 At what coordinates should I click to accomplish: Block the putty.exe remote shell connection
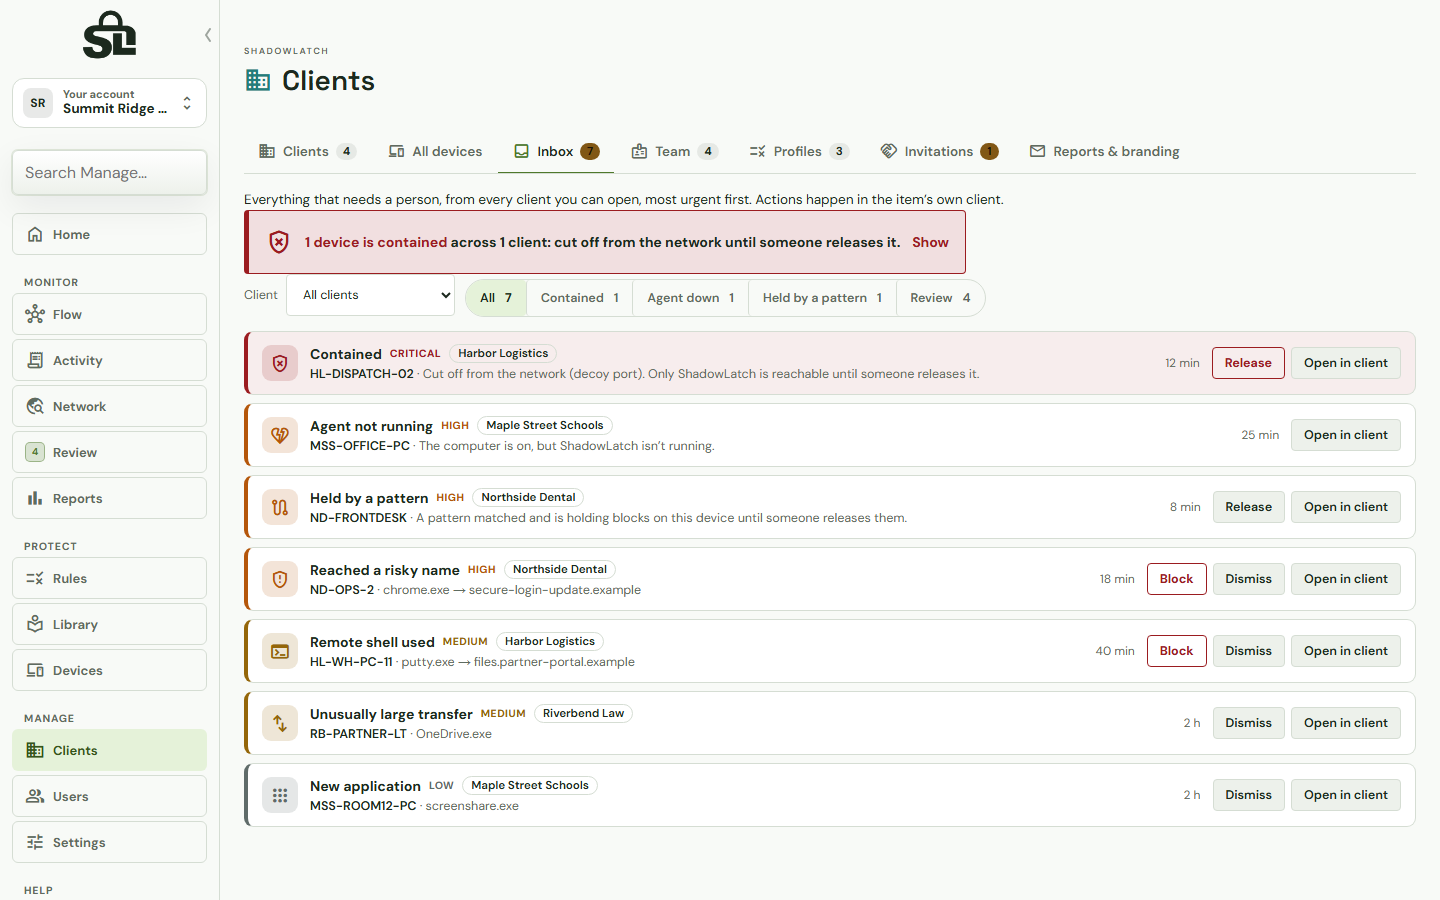click(x=1176, y=651)
